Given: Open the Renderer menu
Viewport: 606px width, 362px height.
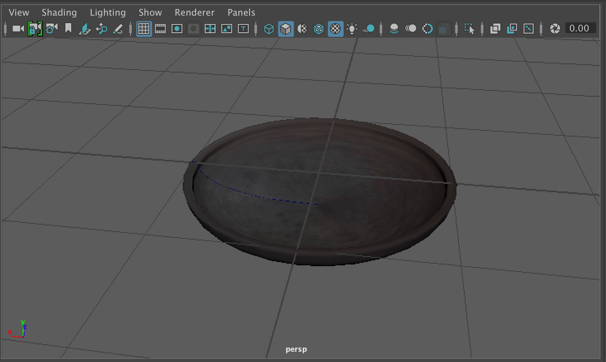Looking at the screenshot, I should coord(194,13).
